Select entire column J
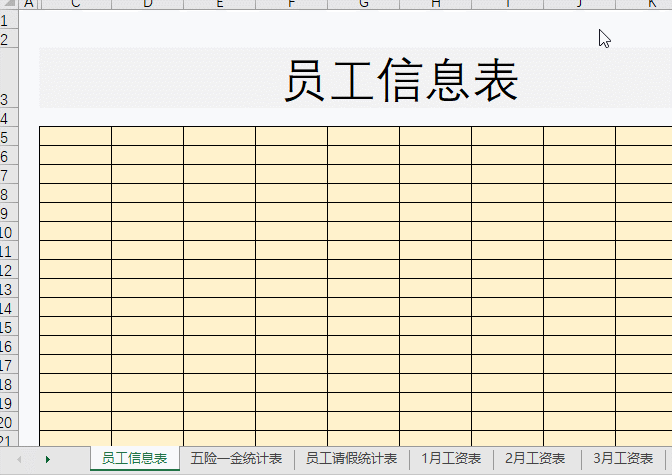The width and height of the screenshot is (672, 475). coord(579,5)
